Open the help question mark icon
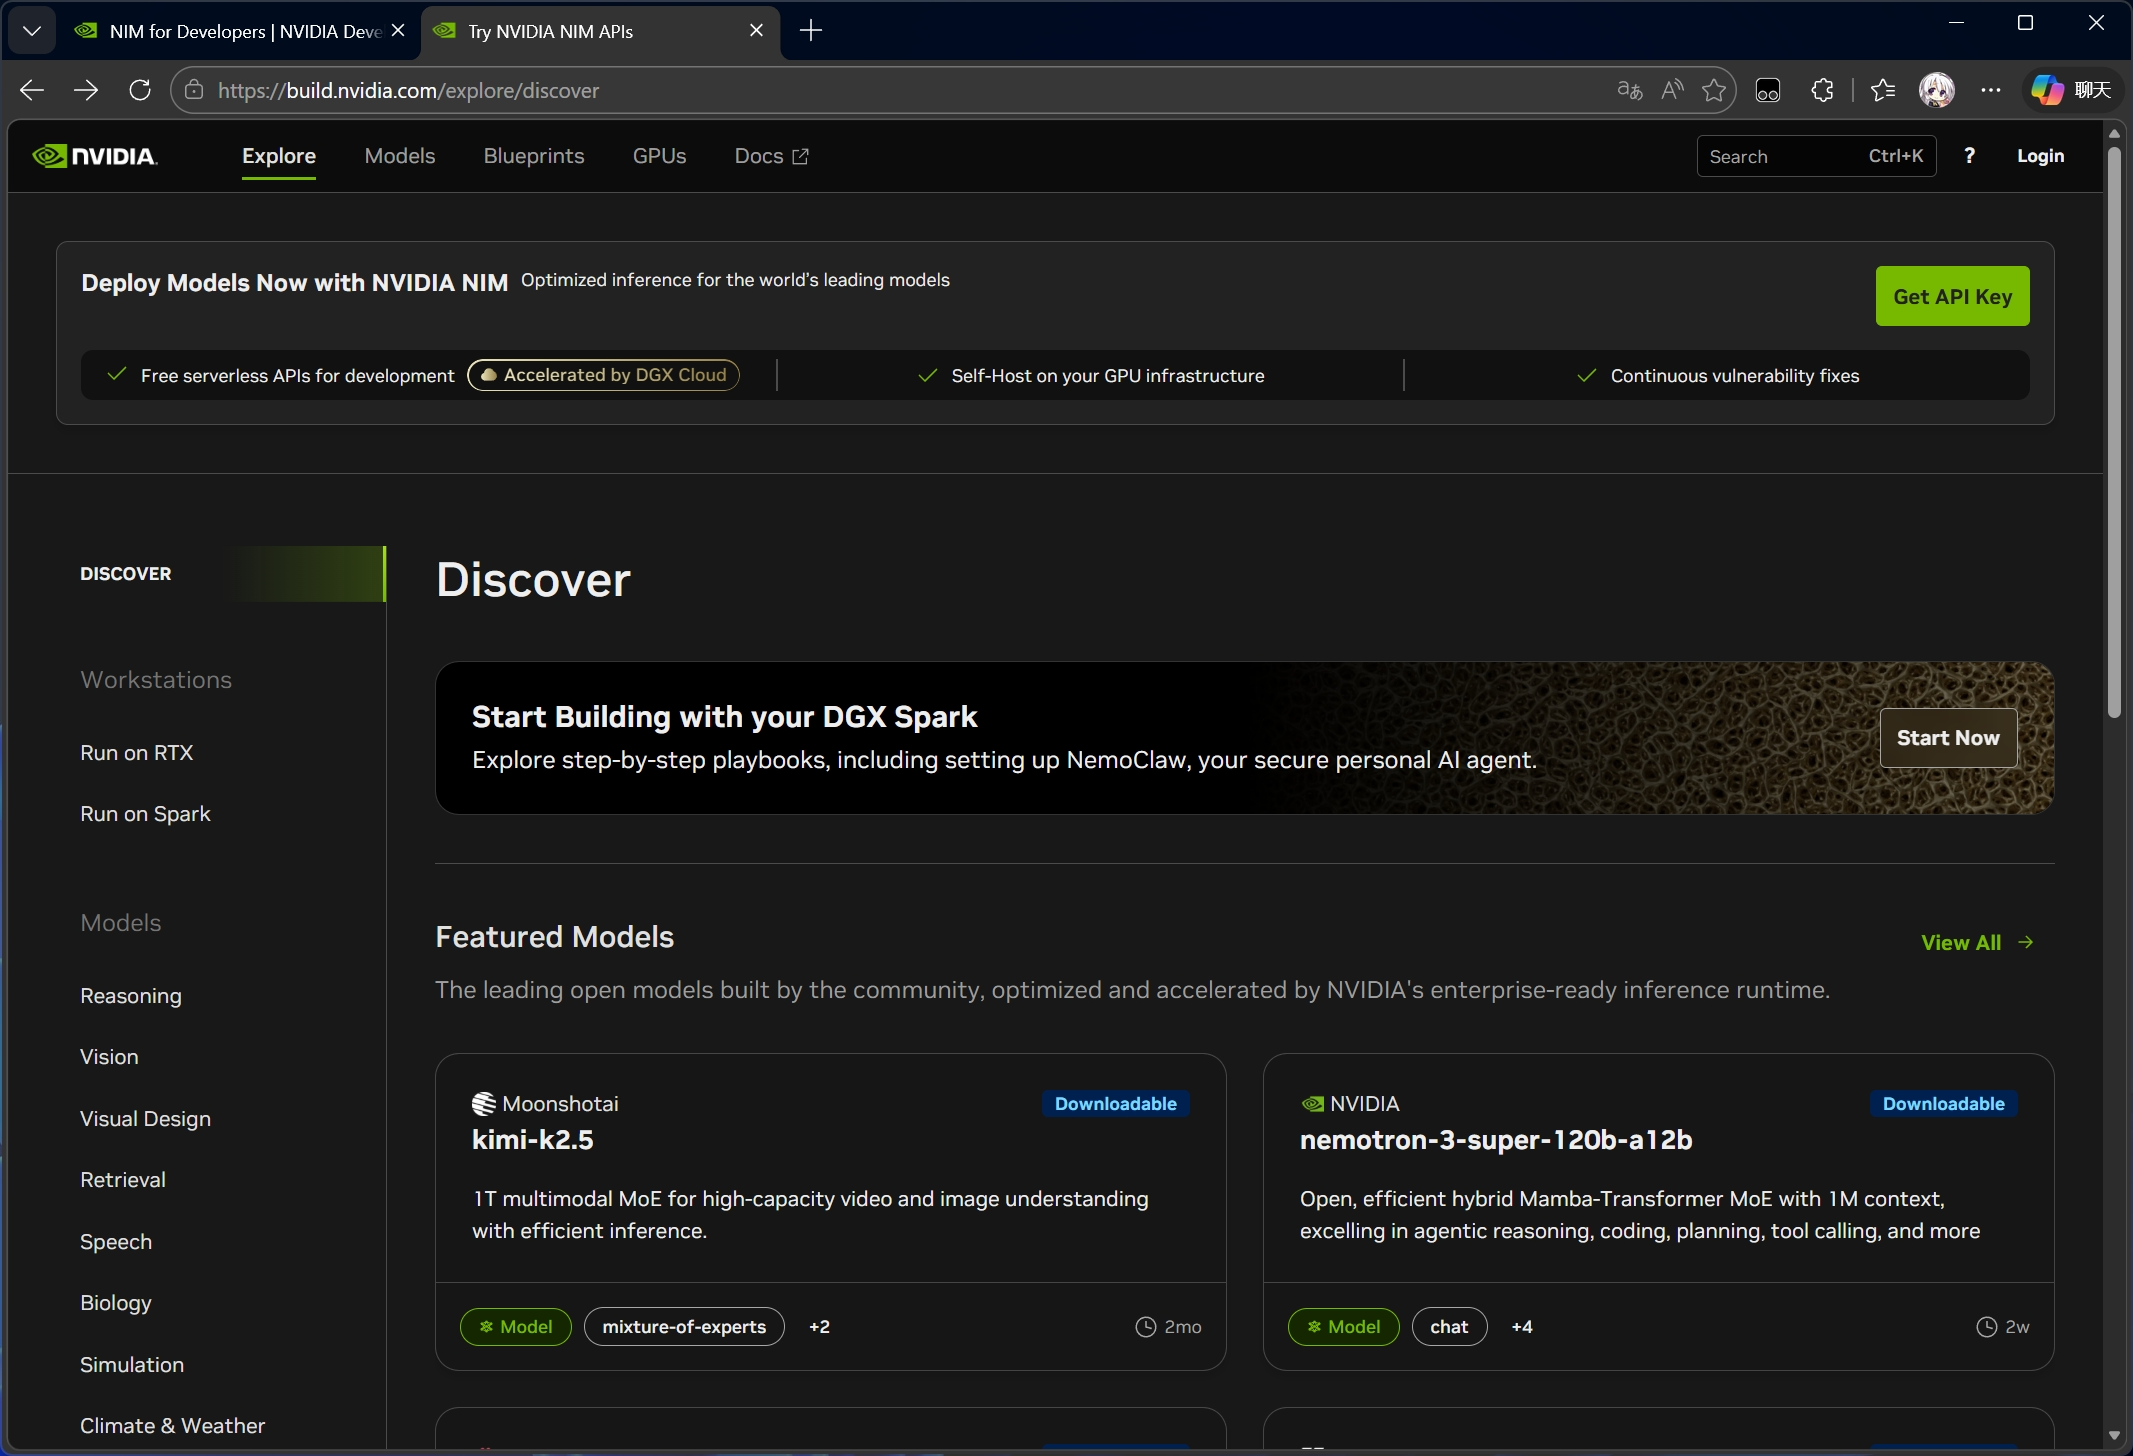This screenshot has width=2133, height=1456. (x=1969, y=156)
